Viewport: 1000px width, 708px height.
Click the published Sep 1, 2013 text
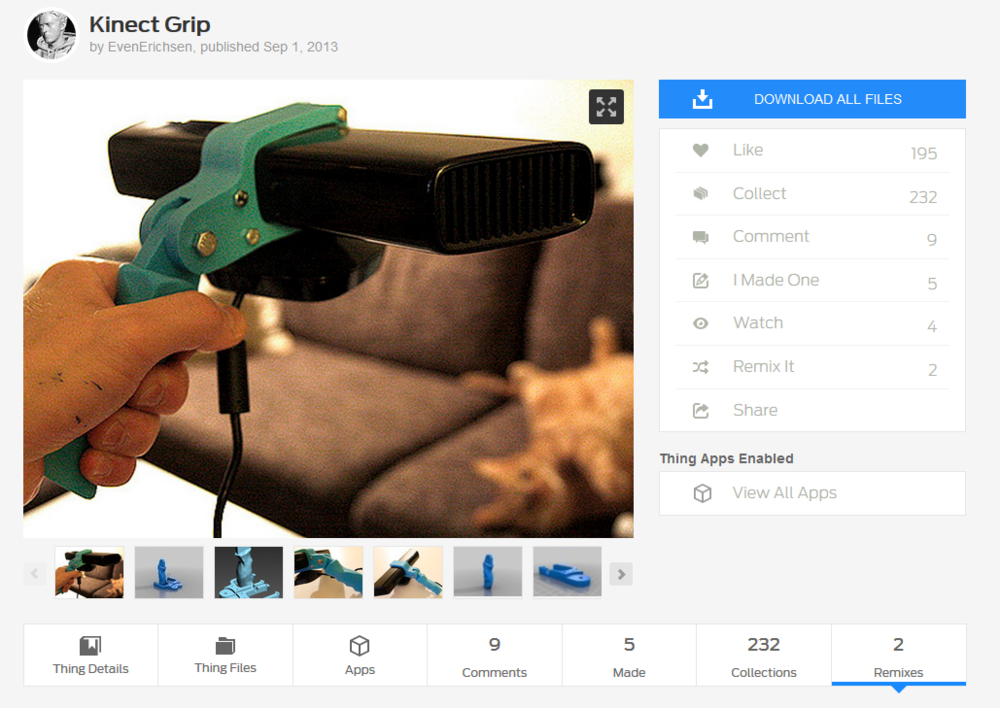point(268,47)
